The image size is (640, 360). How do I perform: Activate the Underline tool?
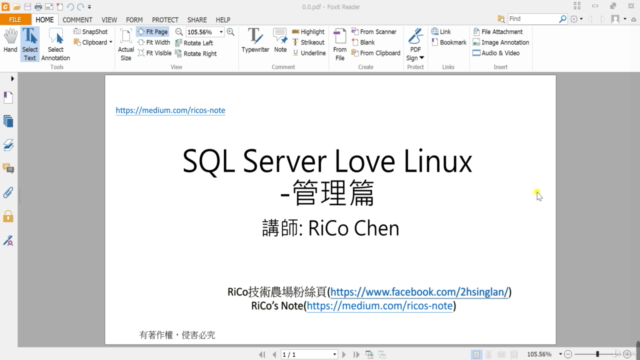[x=309, y=53]
